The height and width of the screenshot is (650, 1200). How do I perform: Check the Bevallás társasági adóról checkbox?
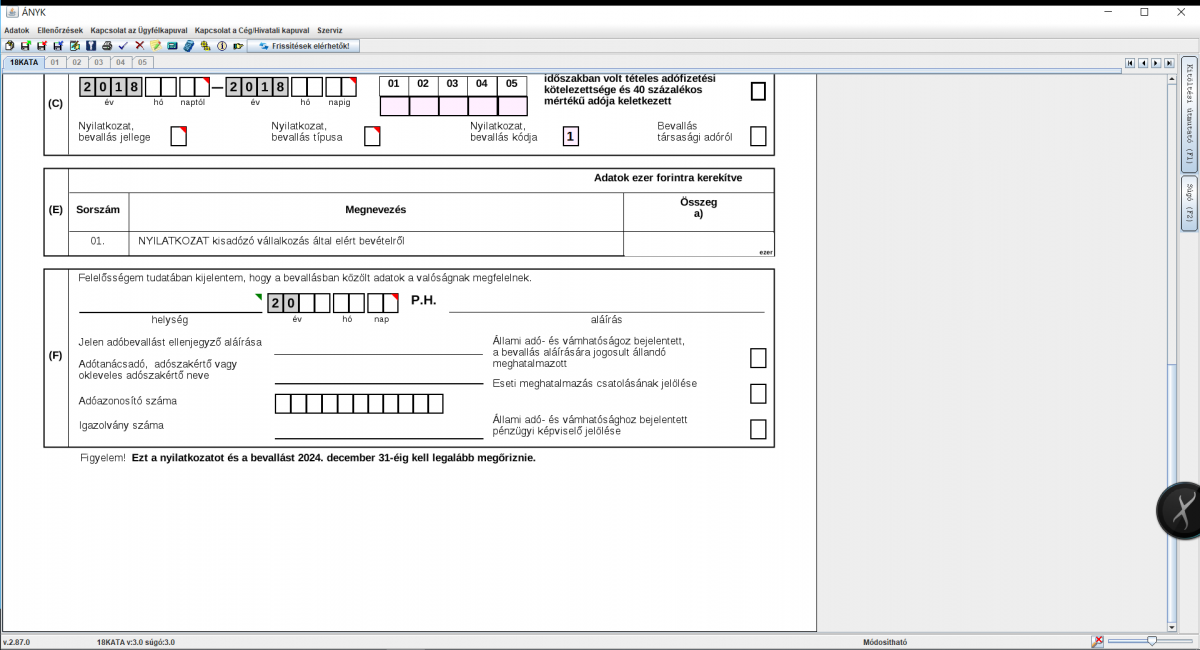pyautogui.click(x=758, y=136)
